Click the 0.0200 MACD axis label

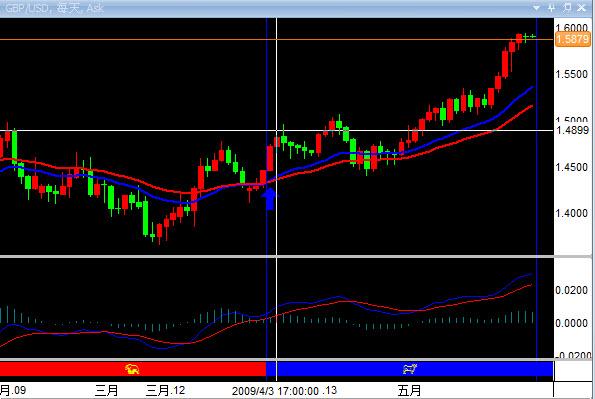571,290
